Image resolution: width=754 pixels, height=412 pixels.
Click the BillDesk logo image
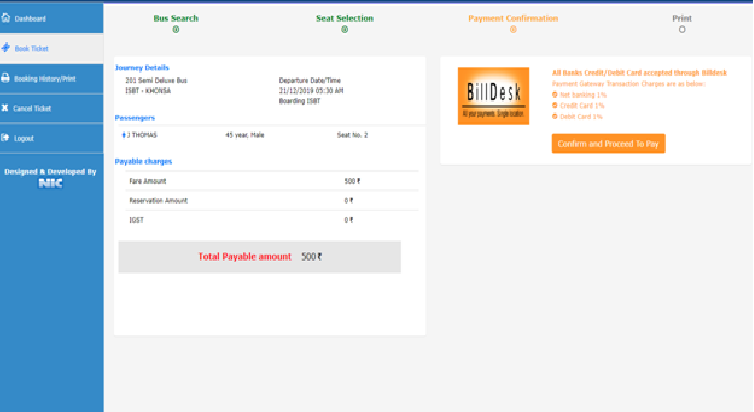click(492, 96)
